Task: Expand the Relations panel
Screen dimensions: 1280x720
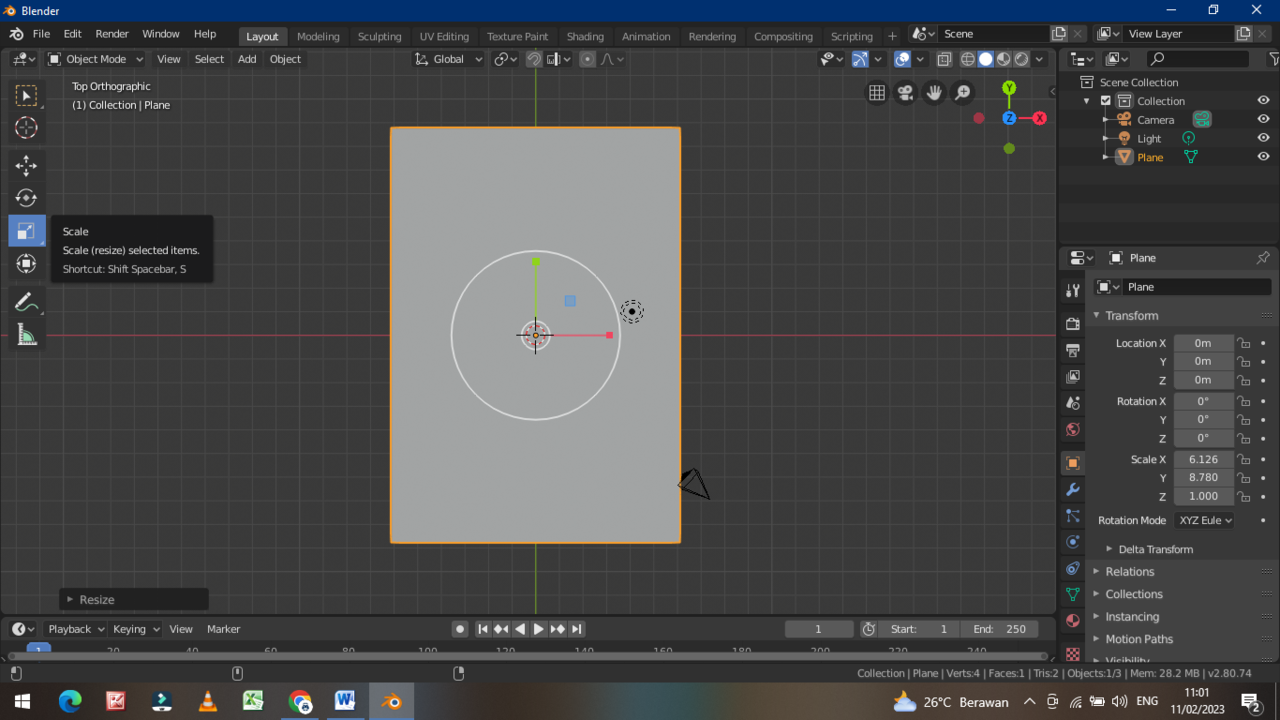Action: [x=1129, y=572]
